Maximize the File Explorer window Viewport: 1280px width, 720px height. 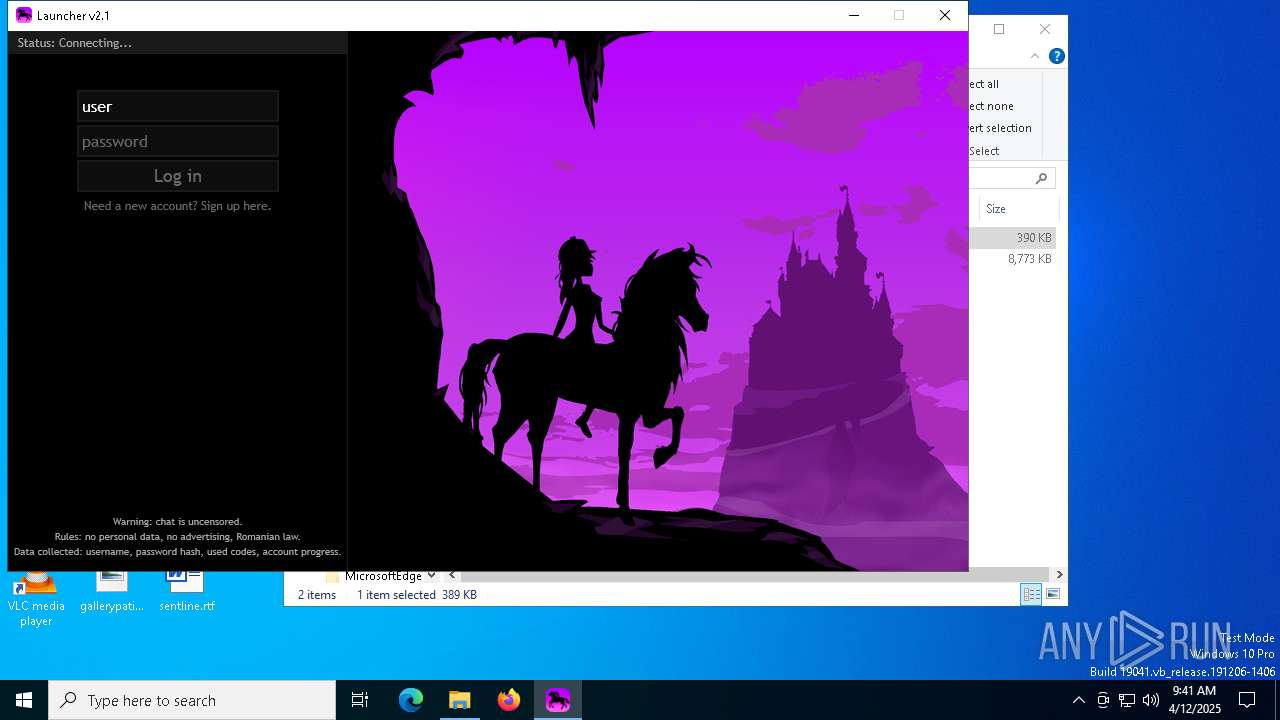[999, 29]
